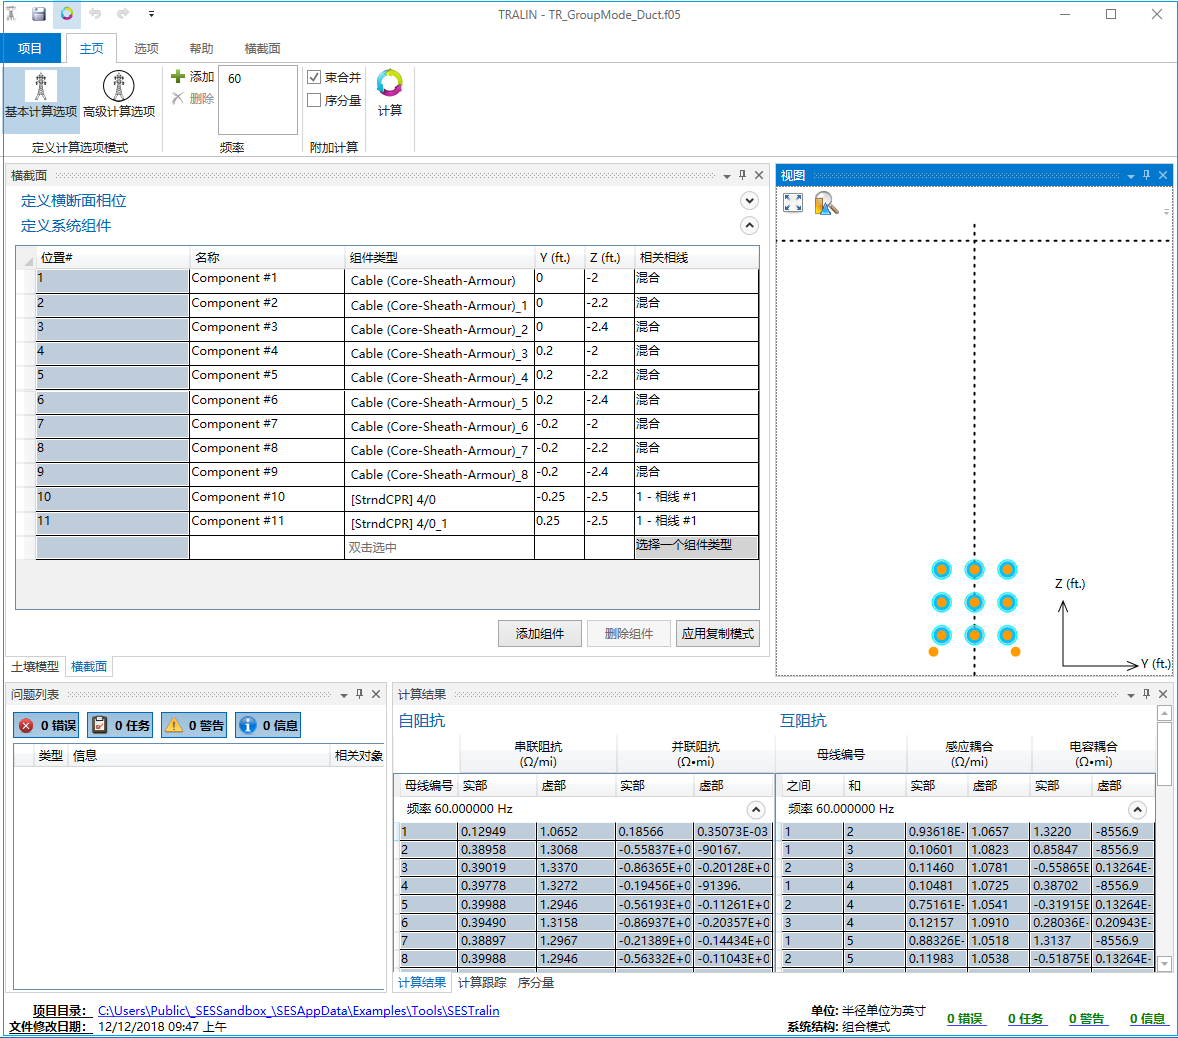The width and height of the screenshot is (1178, 1038).
Task: Select Component #1 name cell
Action: [267, 279]
